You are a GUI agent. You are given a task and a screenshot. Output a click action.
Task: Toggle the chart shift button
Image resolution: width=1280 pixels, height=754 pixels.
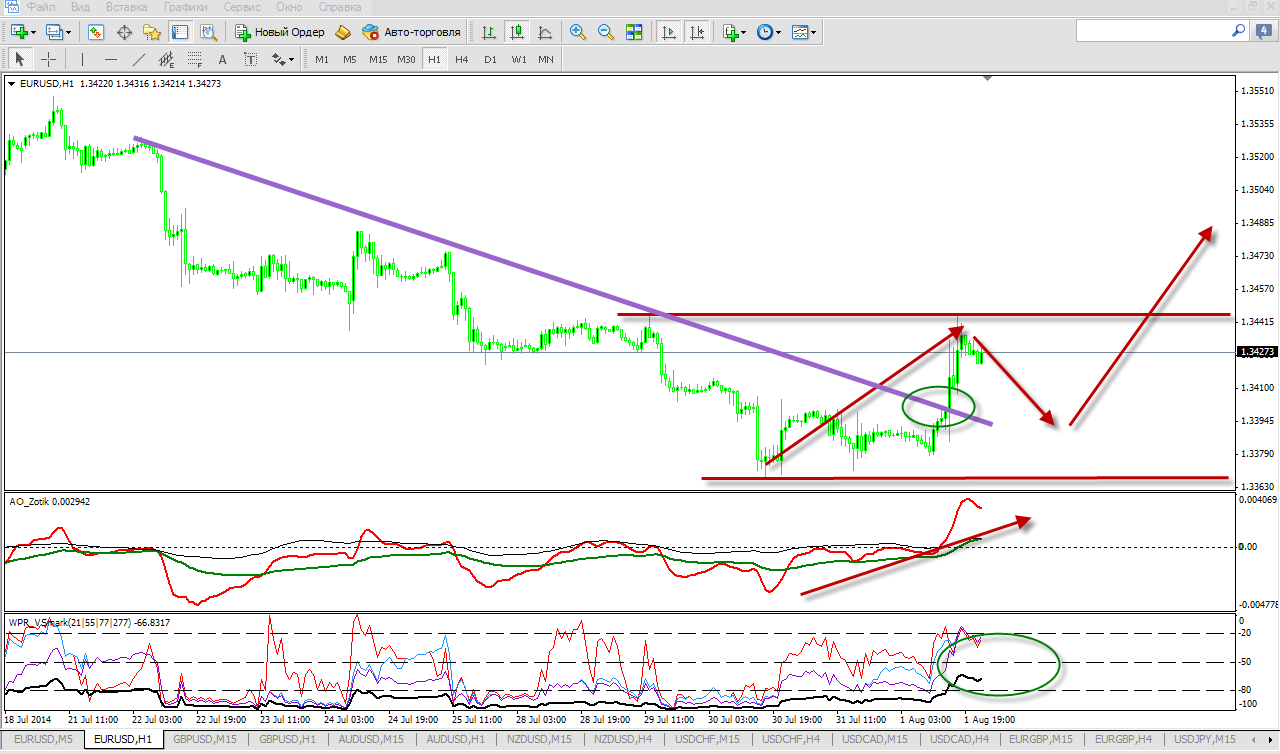tap(697, 32)
